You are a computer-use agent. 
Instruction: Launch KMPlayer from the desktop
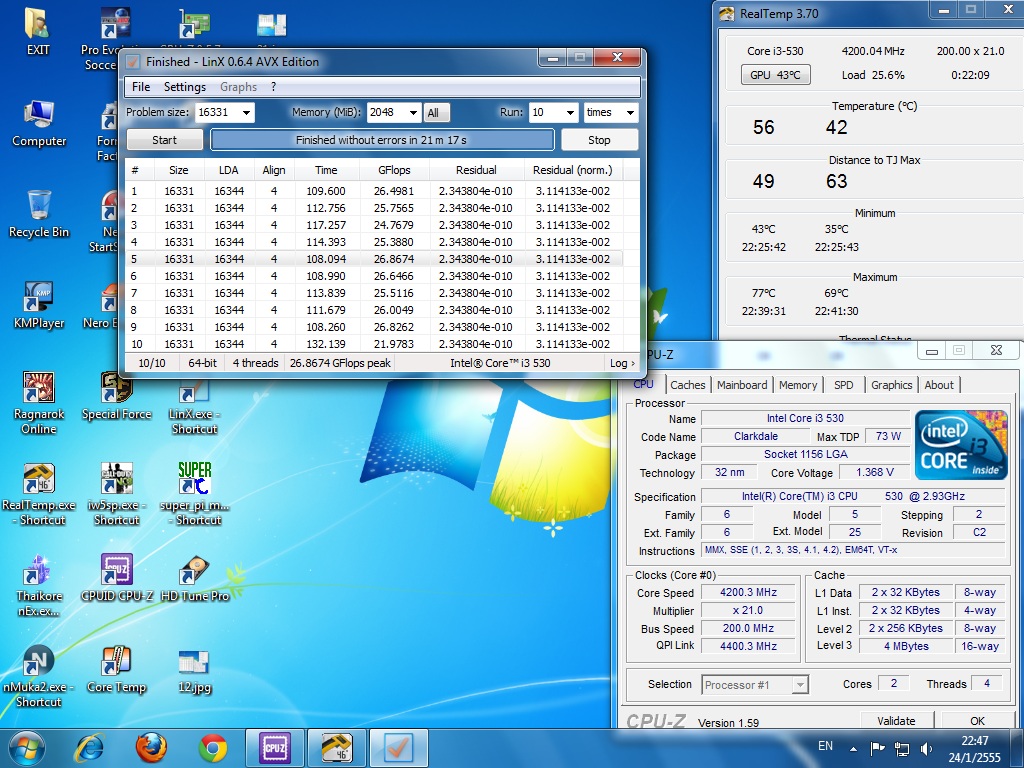point(39,305)
